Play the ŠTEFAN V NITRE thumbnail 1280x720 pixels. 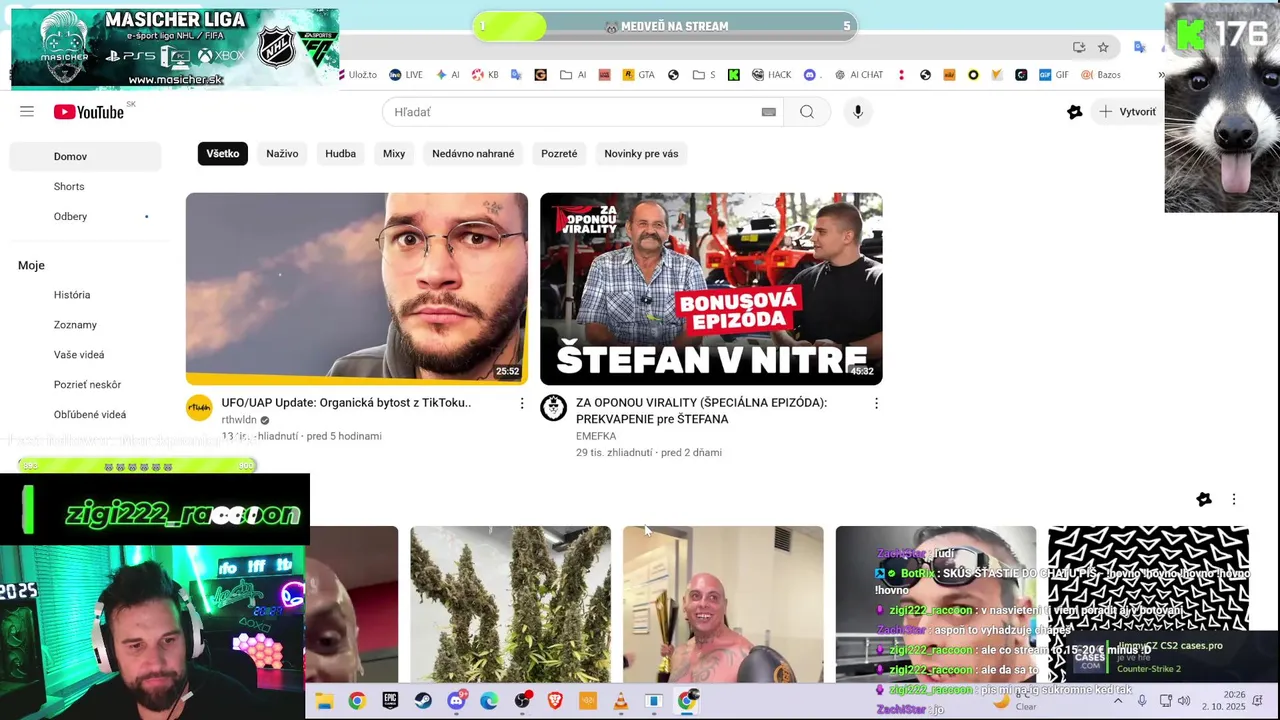click(x=711, y=289)
